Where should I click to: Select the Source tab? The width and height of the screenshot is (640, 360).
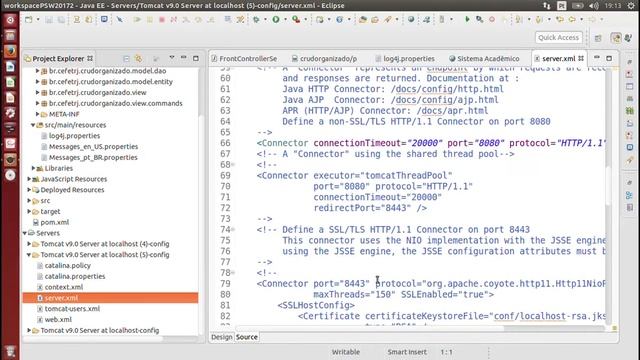[247, 337]
